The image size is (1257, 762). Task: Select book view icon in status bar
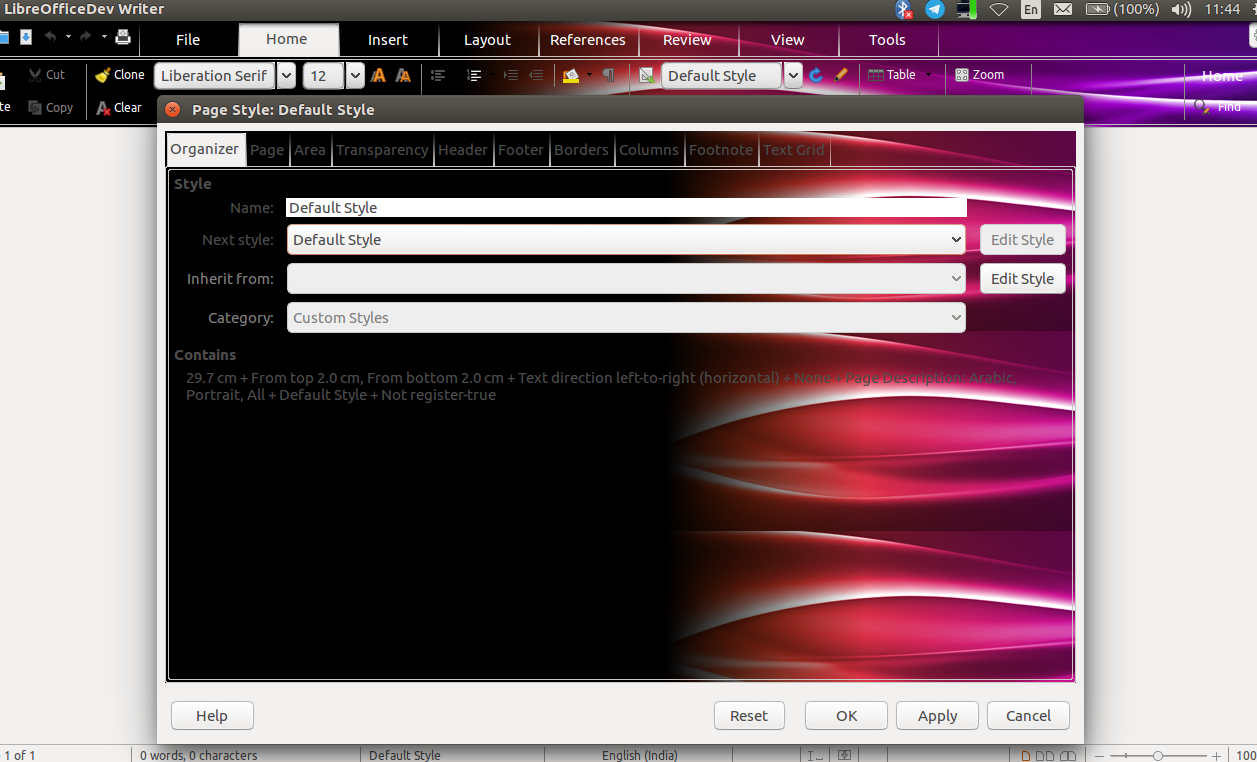(x=1068, y=756)
